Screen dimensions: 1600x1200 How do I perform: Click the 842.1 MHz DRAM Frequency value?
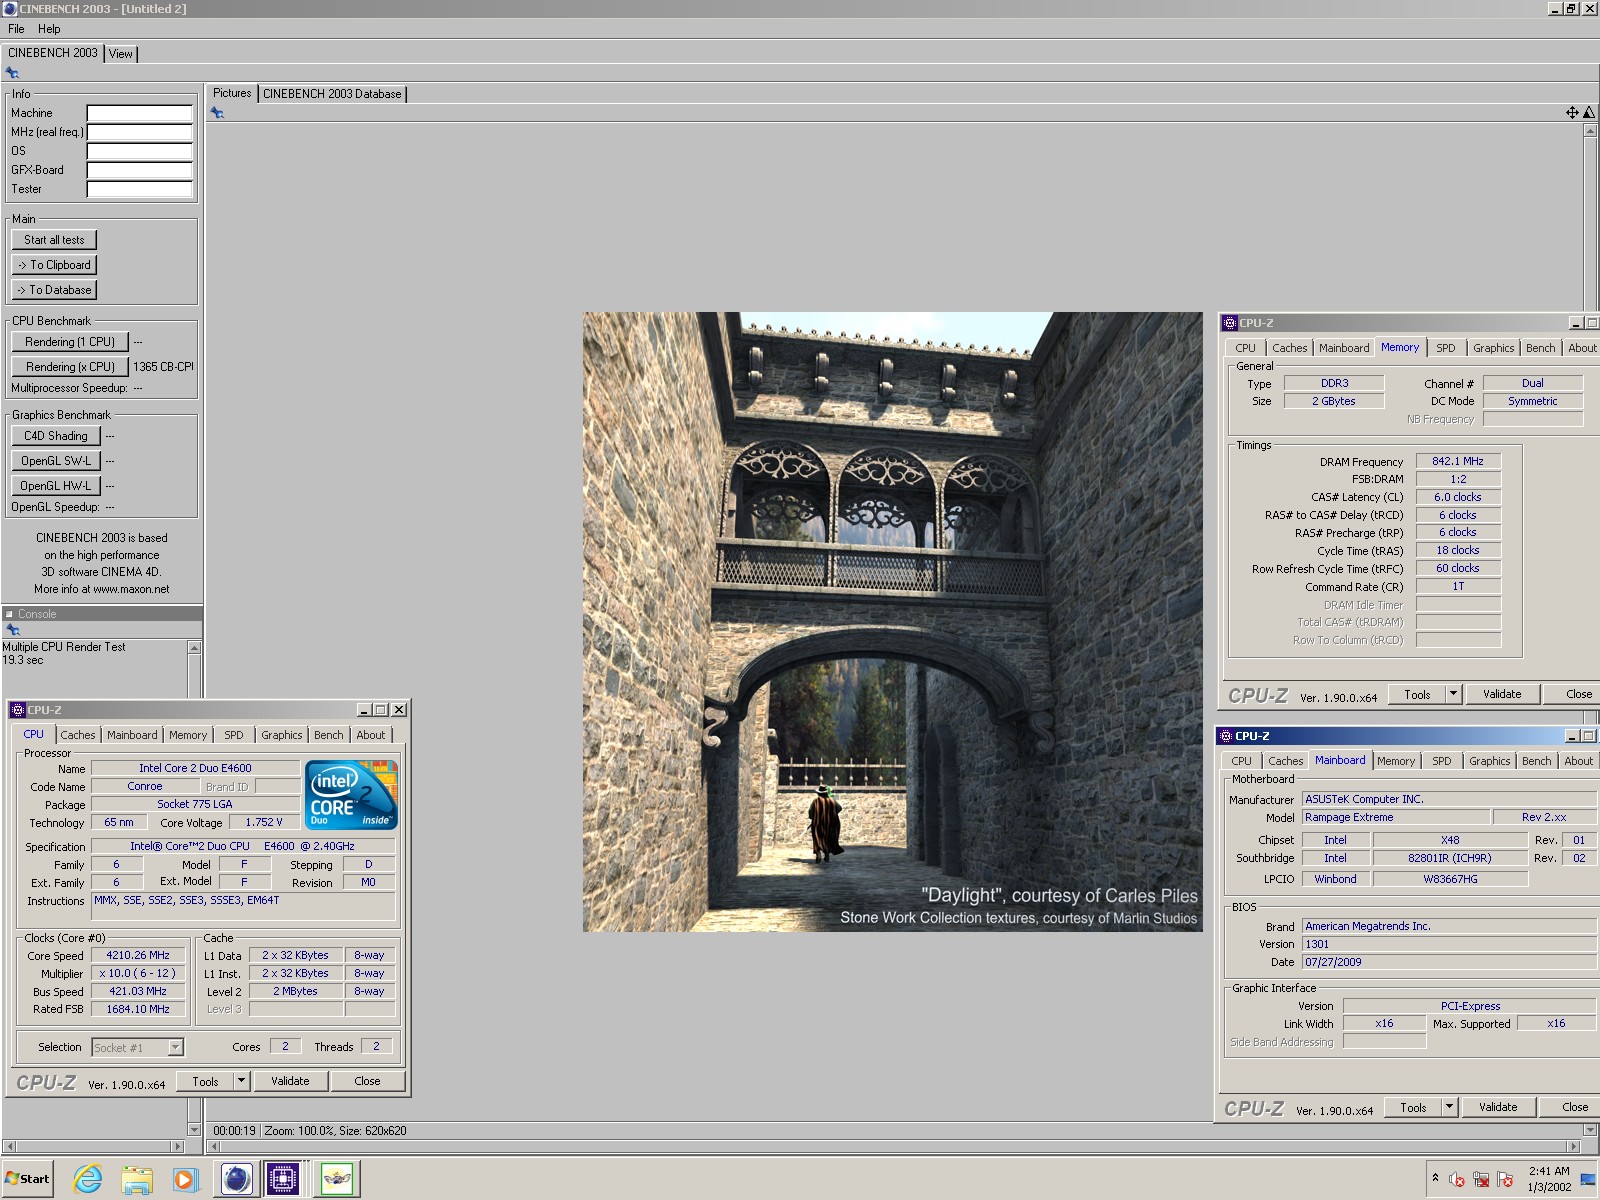(1458, 461)
